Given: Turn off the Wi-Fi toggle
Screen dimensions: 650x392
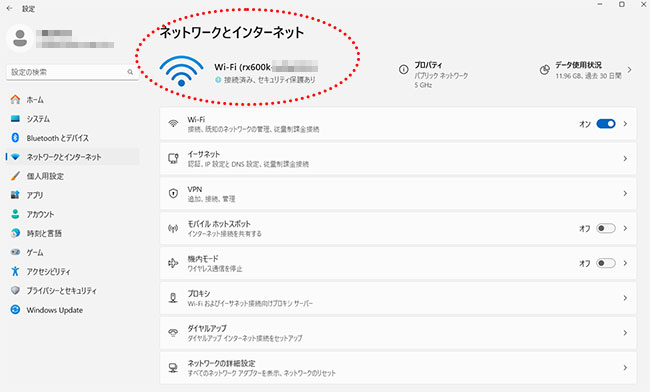Looking at the screenshot, I should click(606, 123).
